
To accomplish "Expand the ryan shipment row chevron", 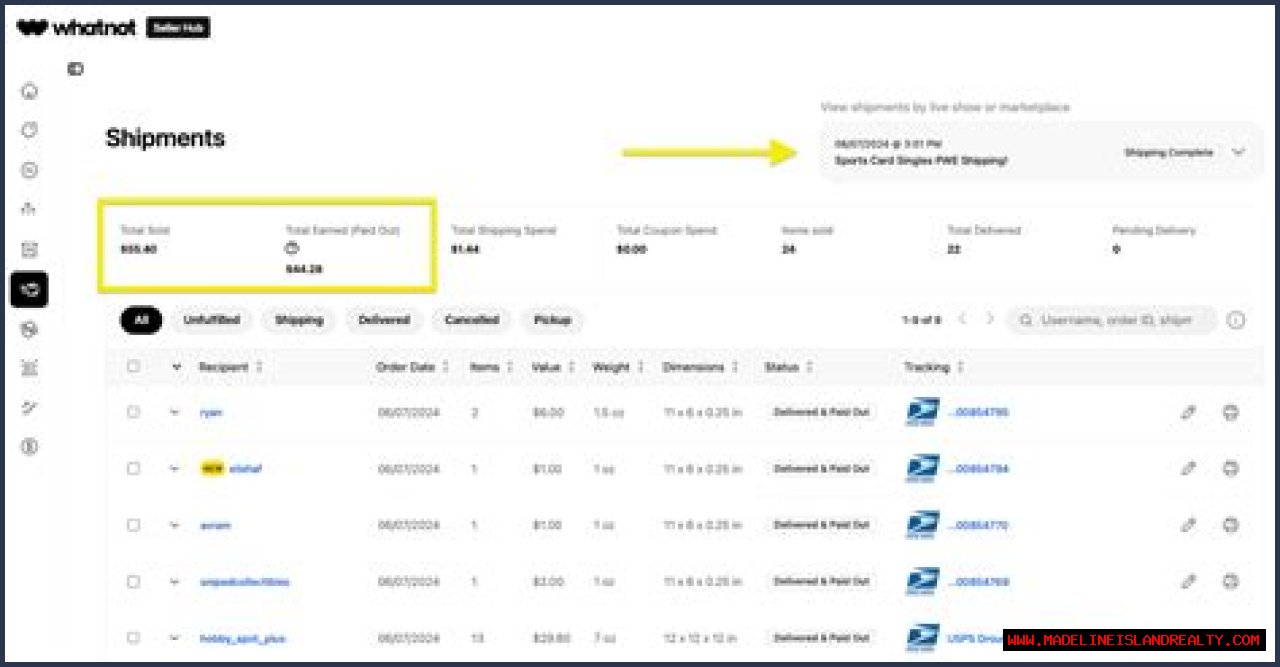I will click(176, 412).
